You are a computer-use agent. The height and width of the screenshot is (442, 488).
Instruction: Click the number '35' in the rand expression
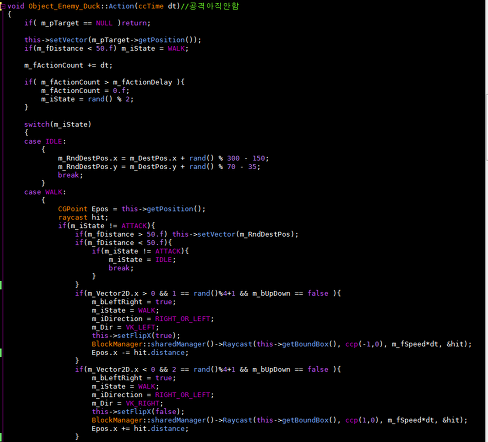coord(252,167)
